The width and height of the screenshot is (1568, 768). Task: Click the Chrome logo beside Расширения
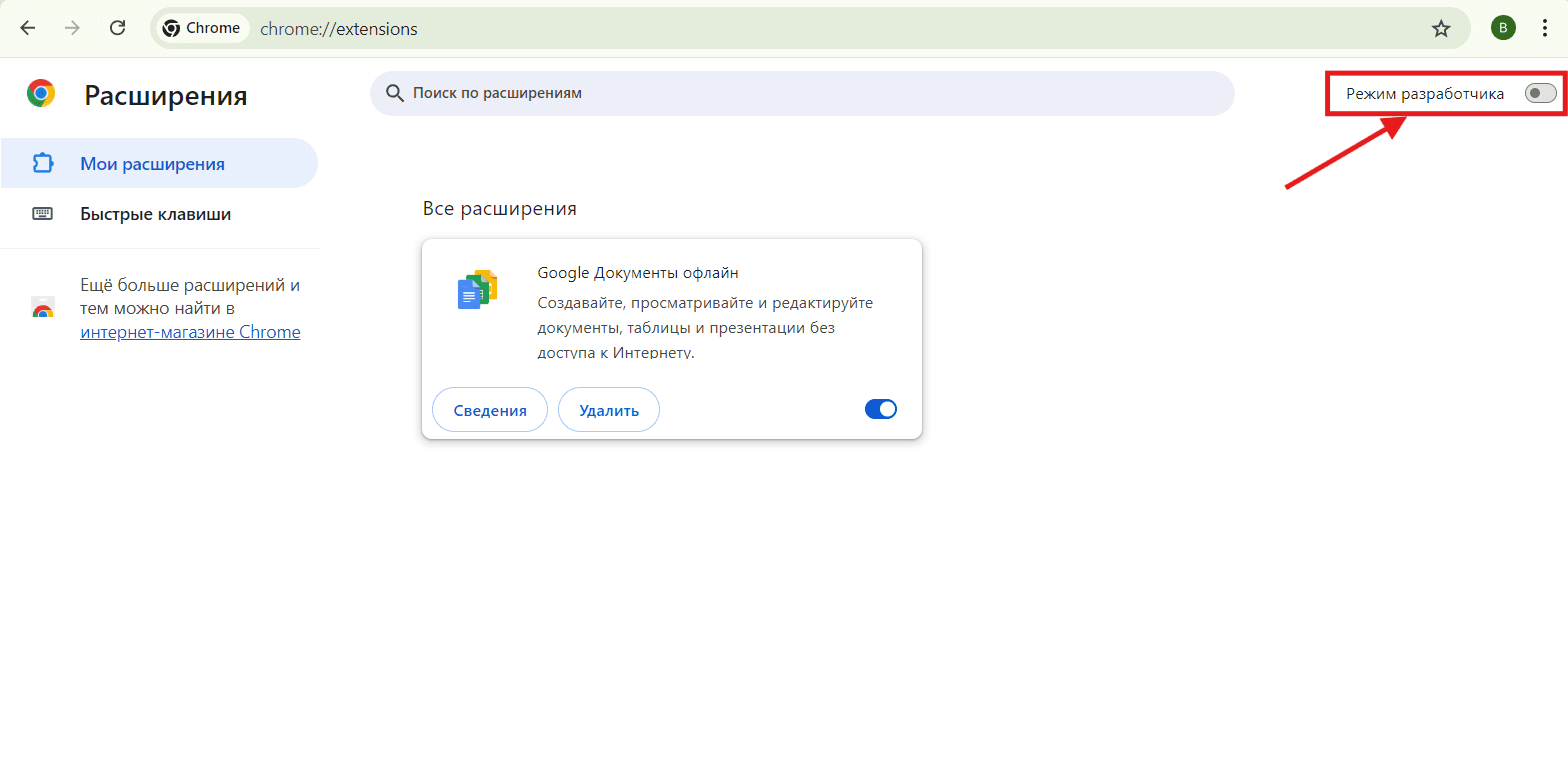(41, 94)
